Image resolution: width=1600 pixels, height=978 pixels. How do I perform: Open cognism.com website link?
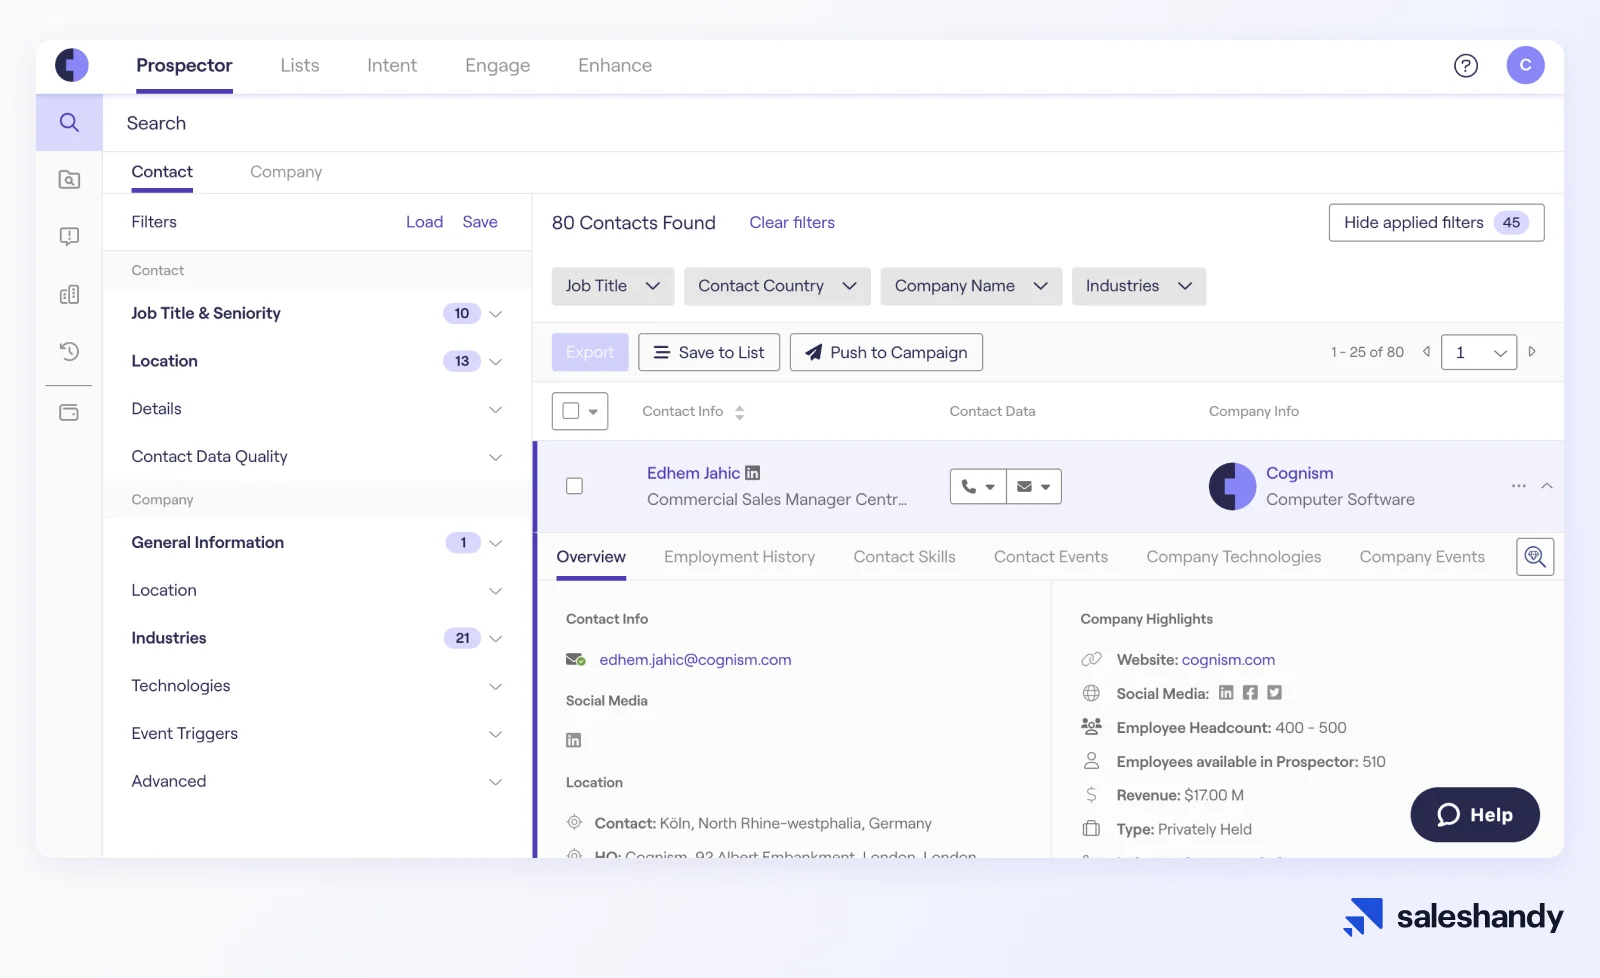pos(1228,660)
